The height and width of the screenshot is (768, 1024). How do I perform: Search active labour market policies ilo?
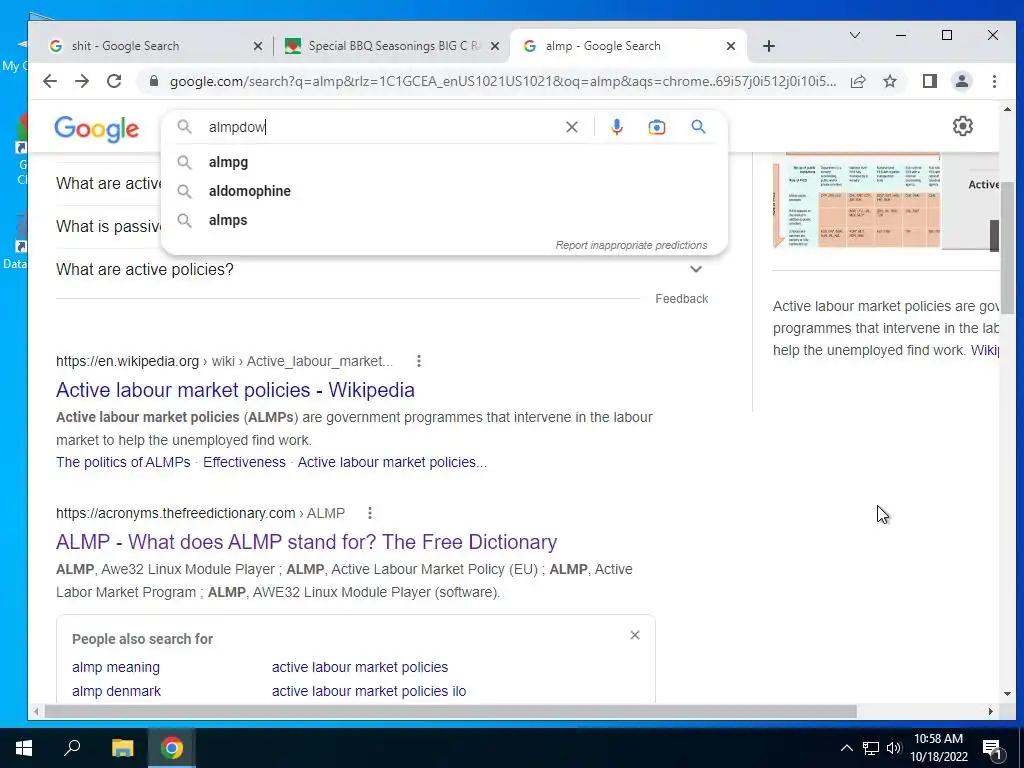click(369, 691)
